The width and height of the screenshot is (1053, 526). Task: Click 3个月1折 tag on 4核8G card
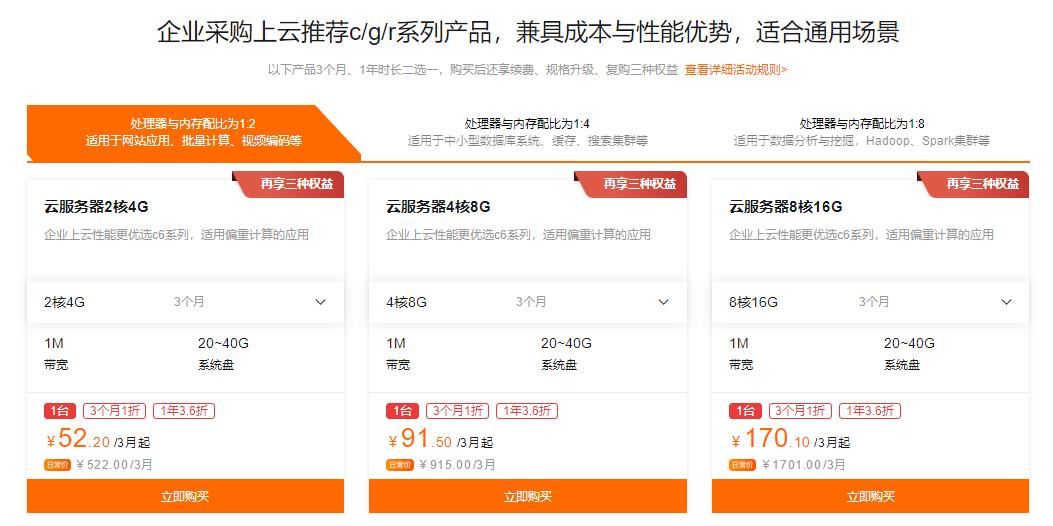pyautogui.click(x=457, y=411)
